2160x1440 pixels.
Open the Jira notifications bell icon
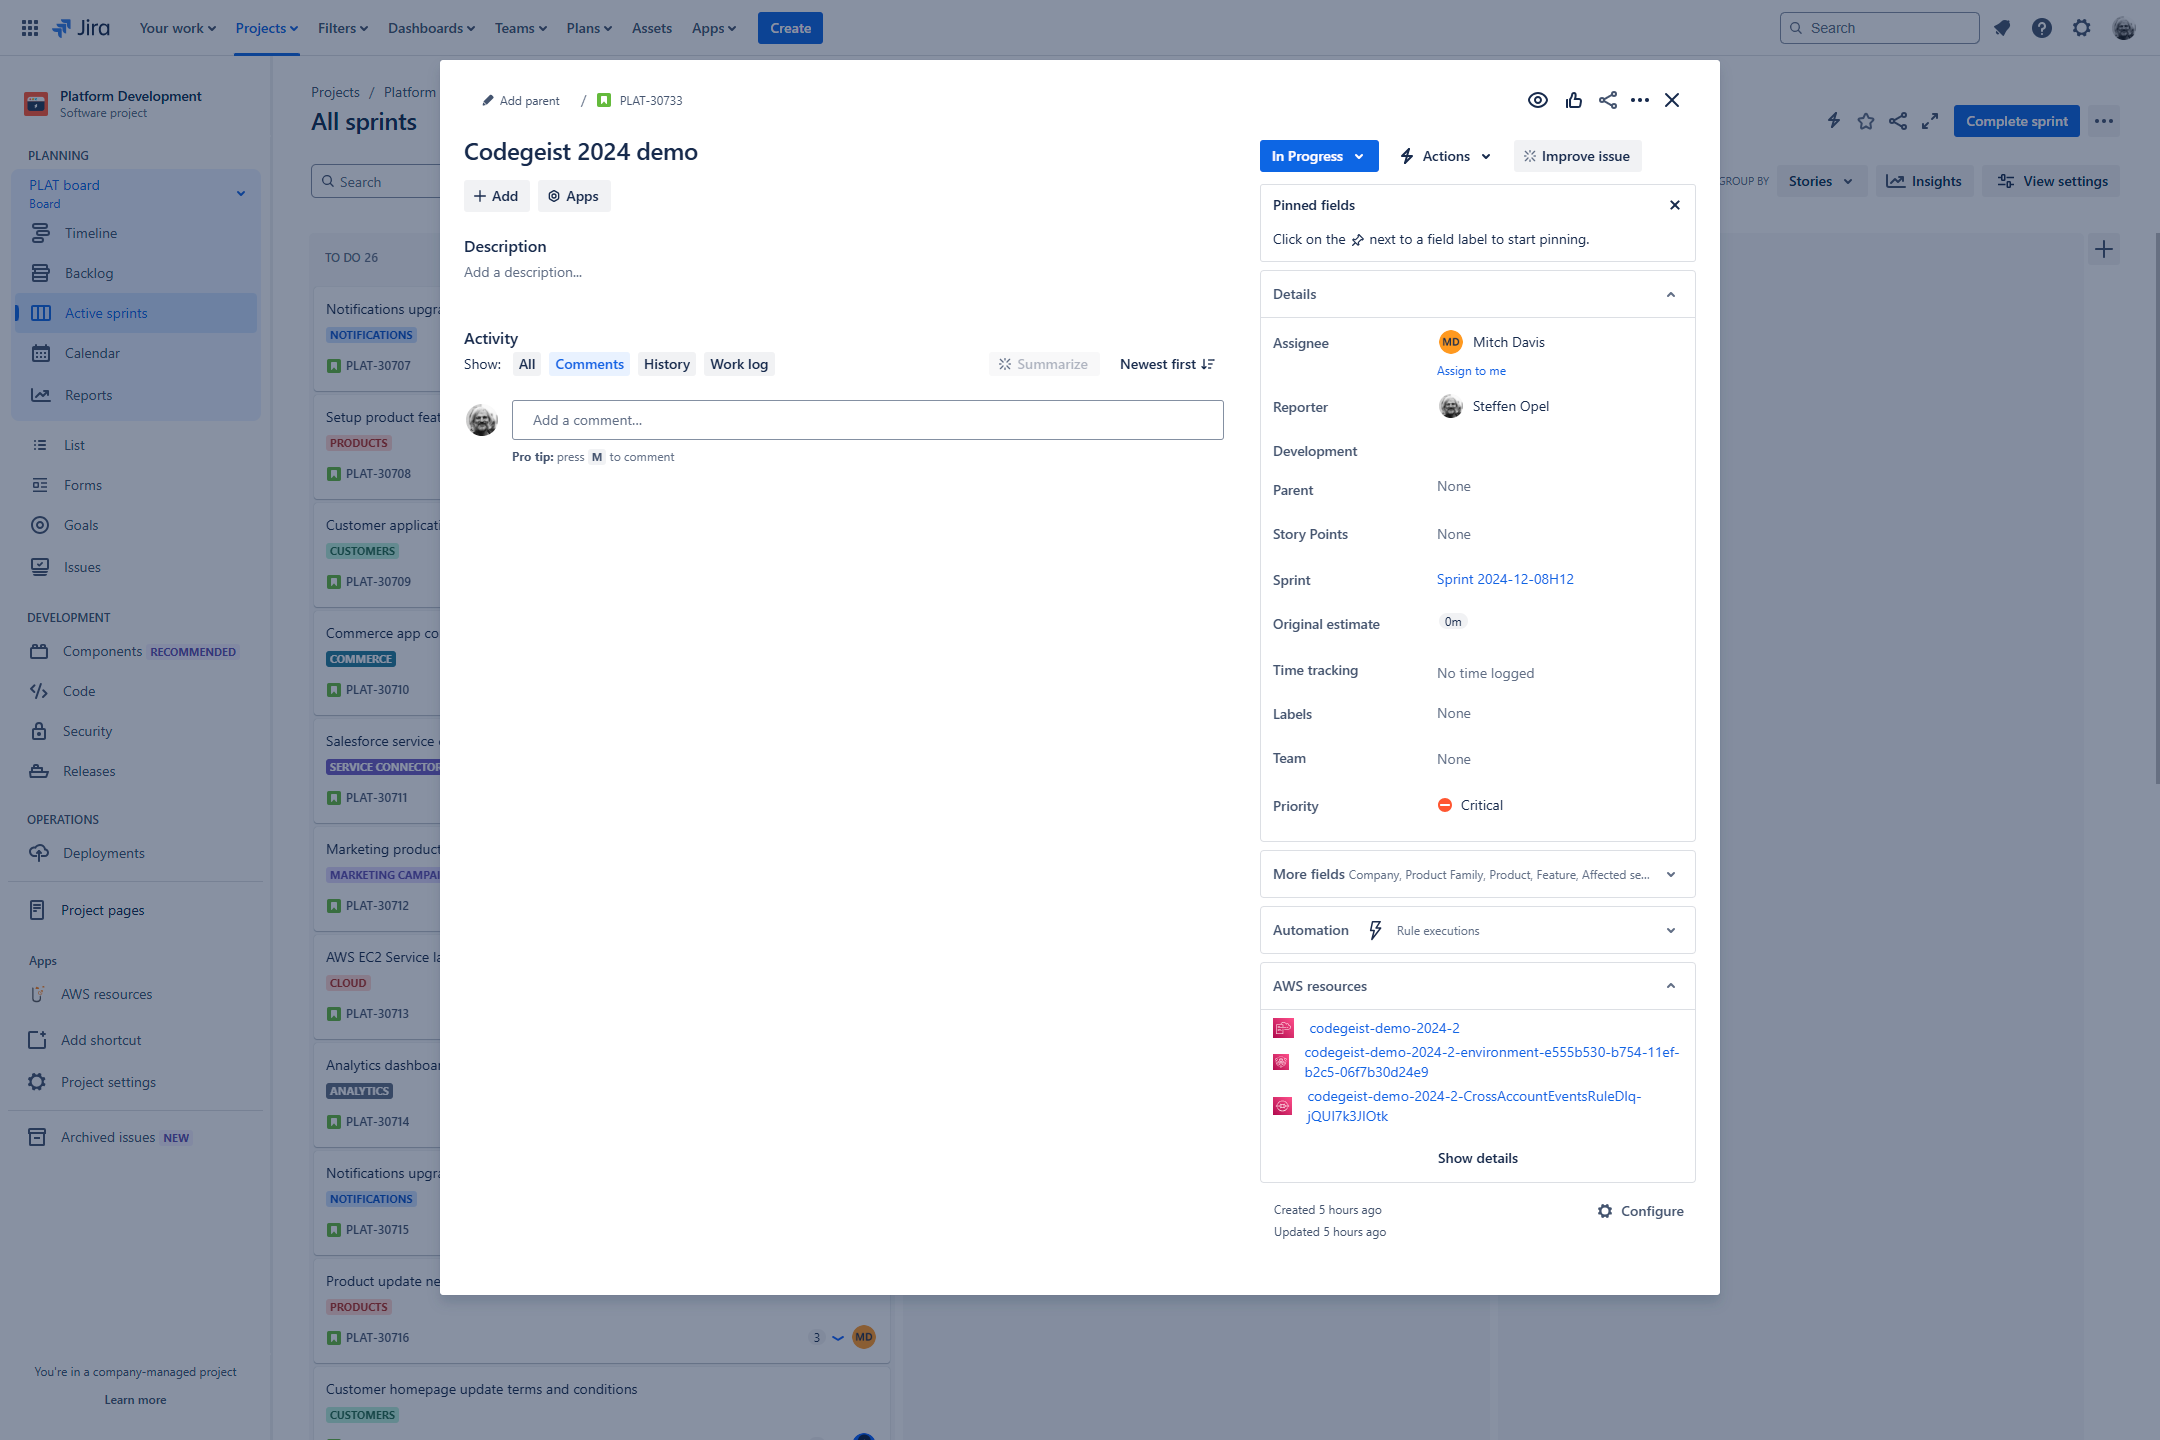[2002, 28]
